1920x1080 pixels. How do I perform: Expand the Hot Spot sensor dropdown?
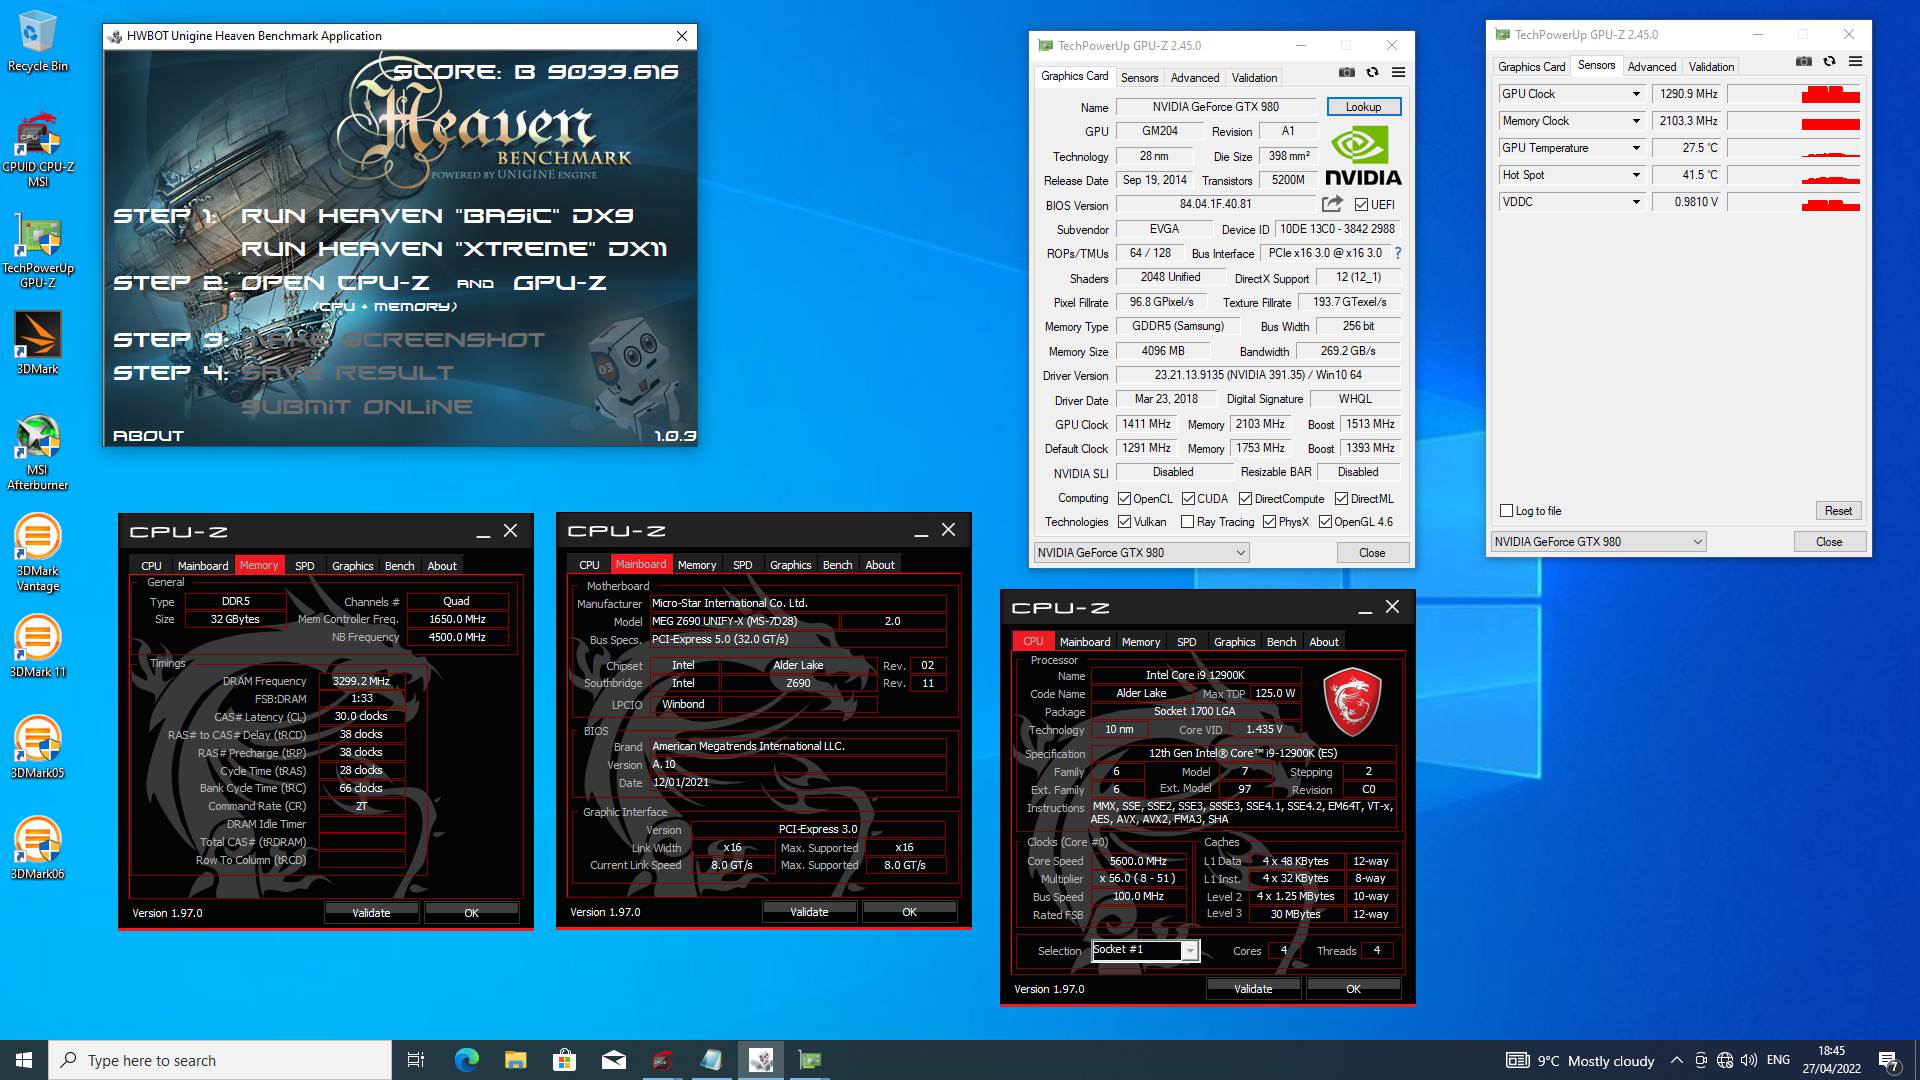[1636, 175]
